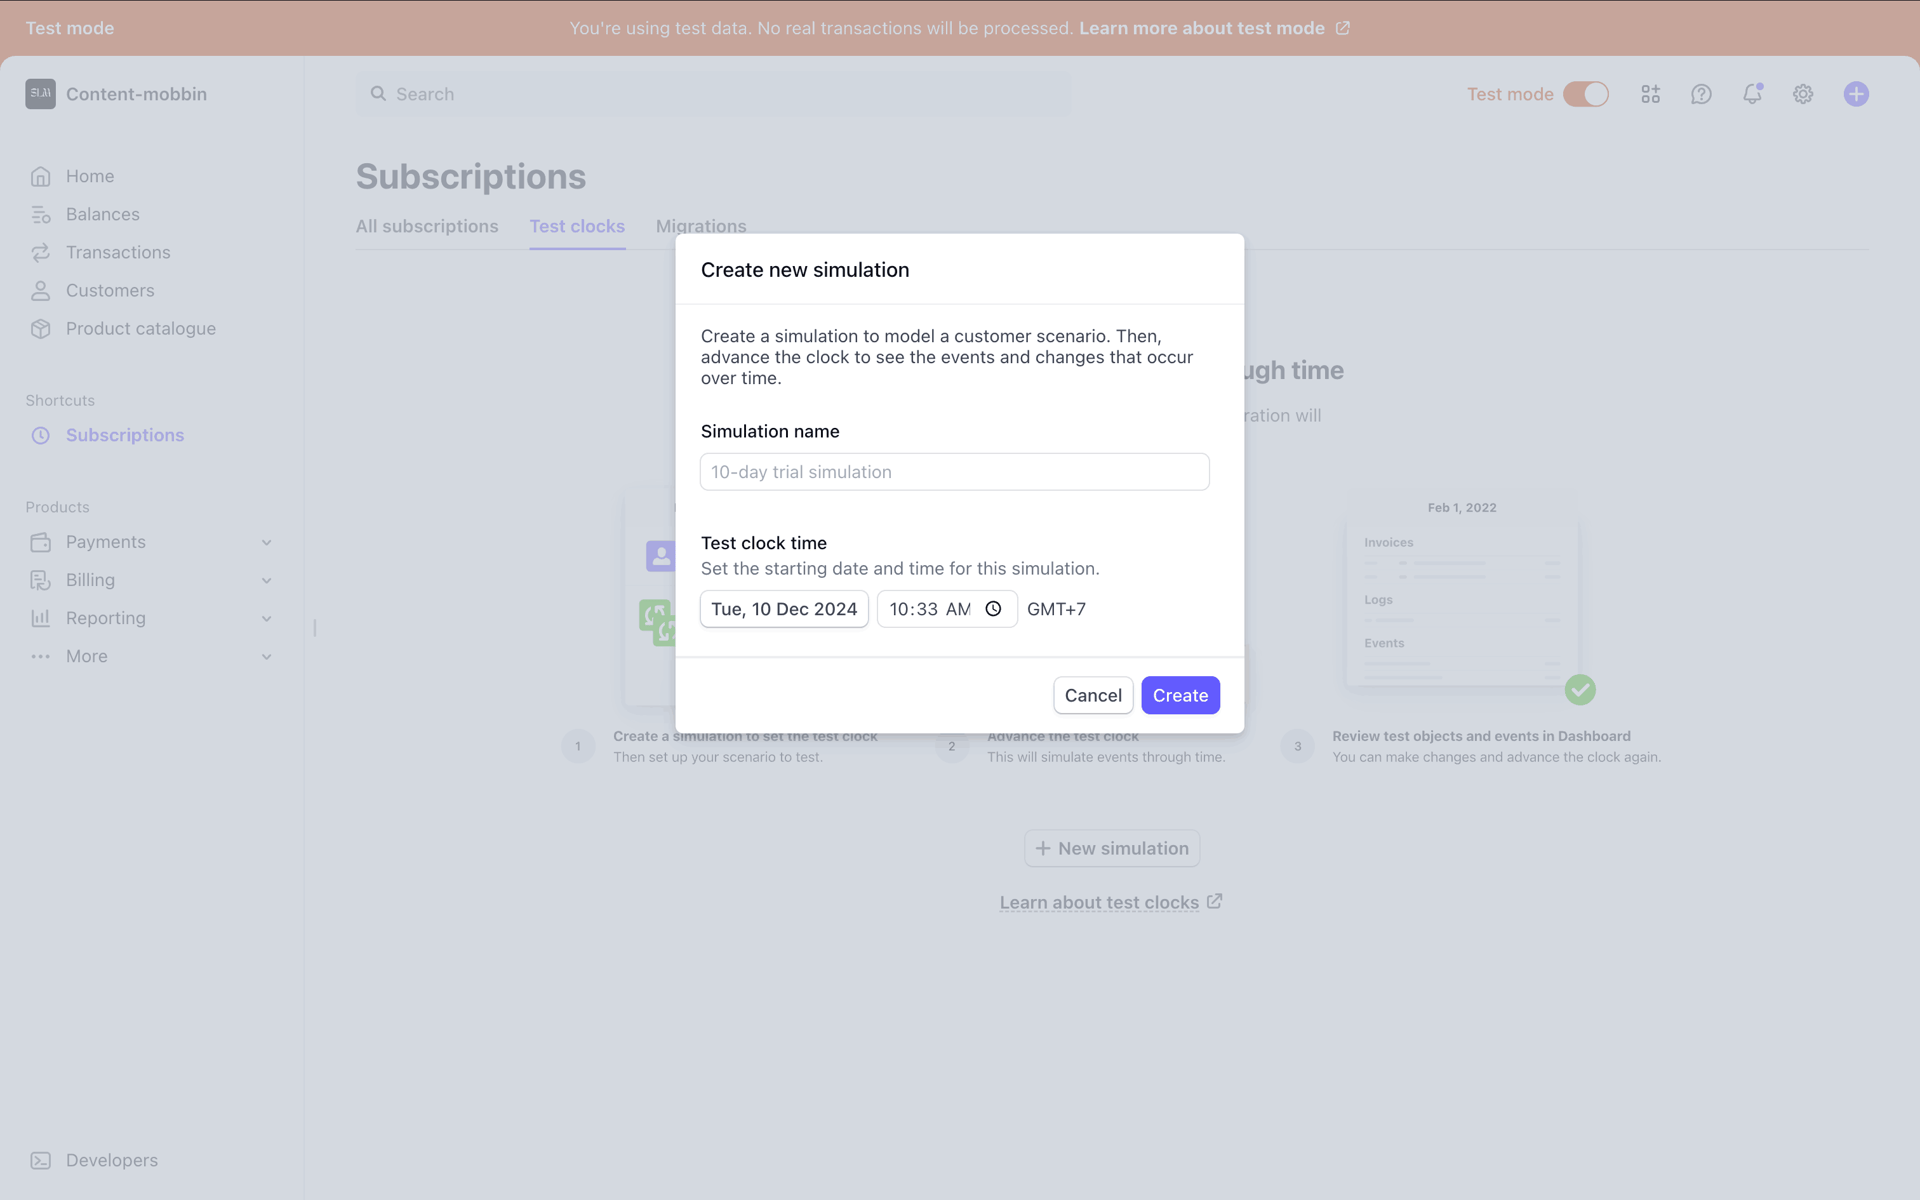Click the Reporting bar chart icon
The image size is (1920, 1200).
click(40, 618)
